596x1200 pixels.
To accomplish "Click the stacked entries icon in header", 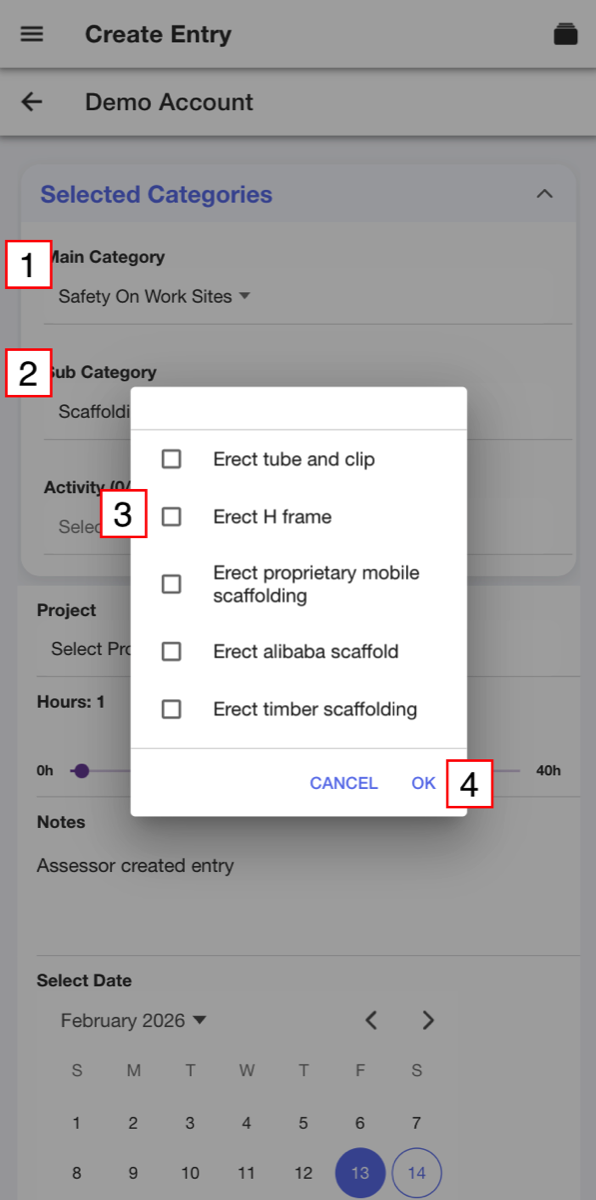I will (x=565, y=34).
